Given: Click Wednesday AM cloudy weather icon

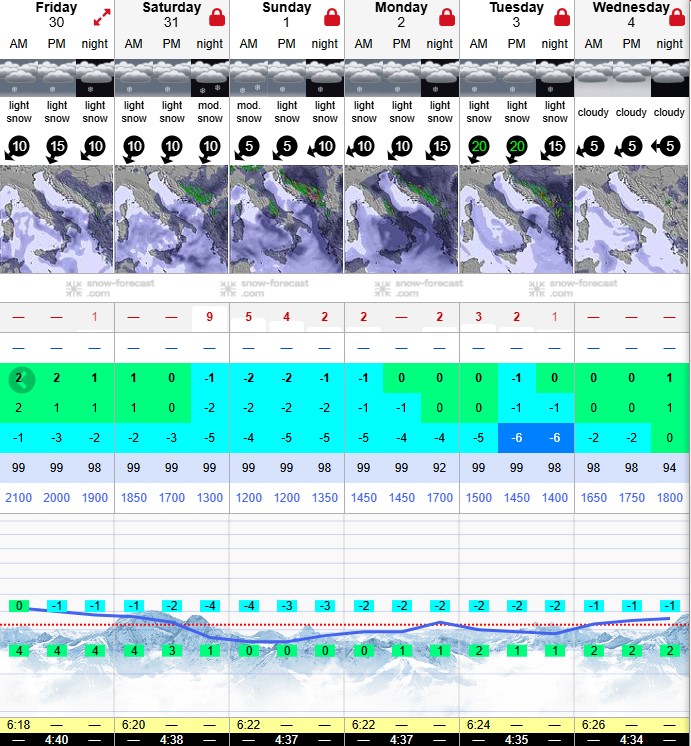Looking at the screenshot, I should (593, 78).
